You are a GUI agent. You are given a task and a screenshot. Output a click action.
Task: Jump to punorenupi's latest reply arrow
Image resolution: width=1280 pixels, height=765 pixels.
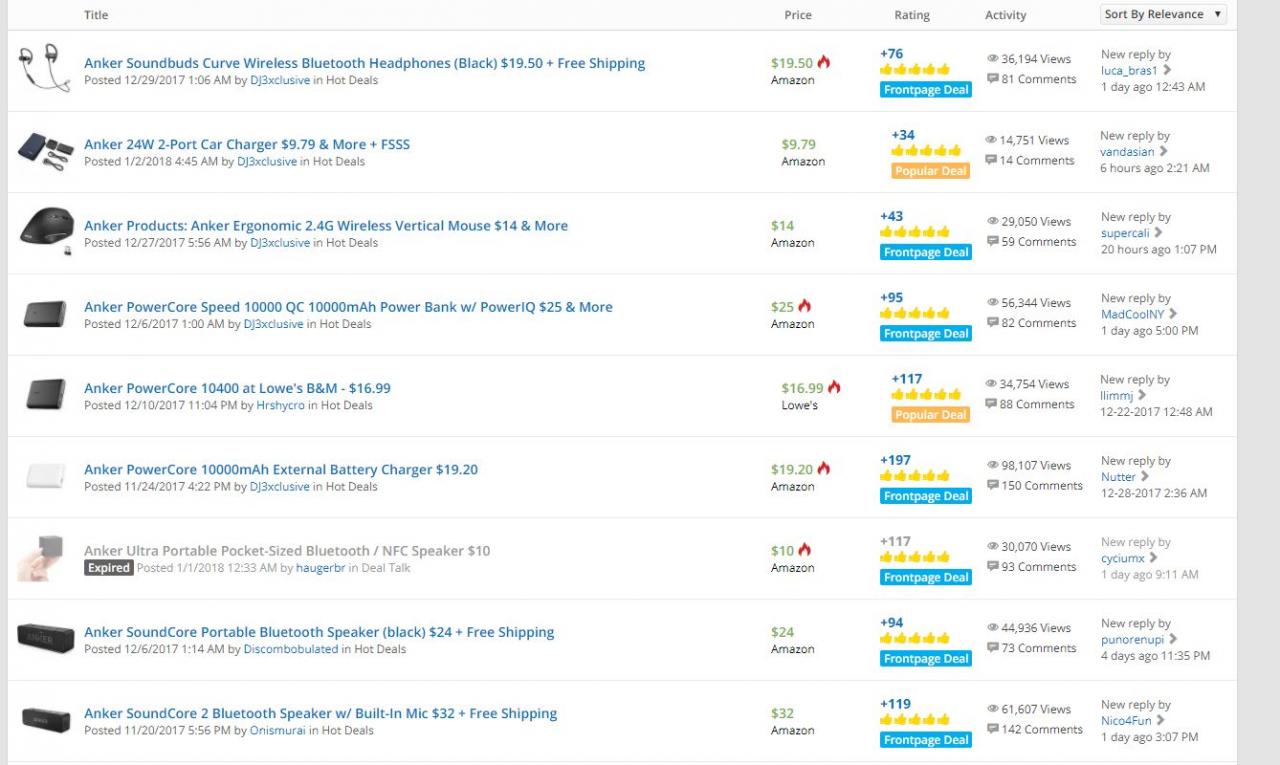tap(1173, 639)
